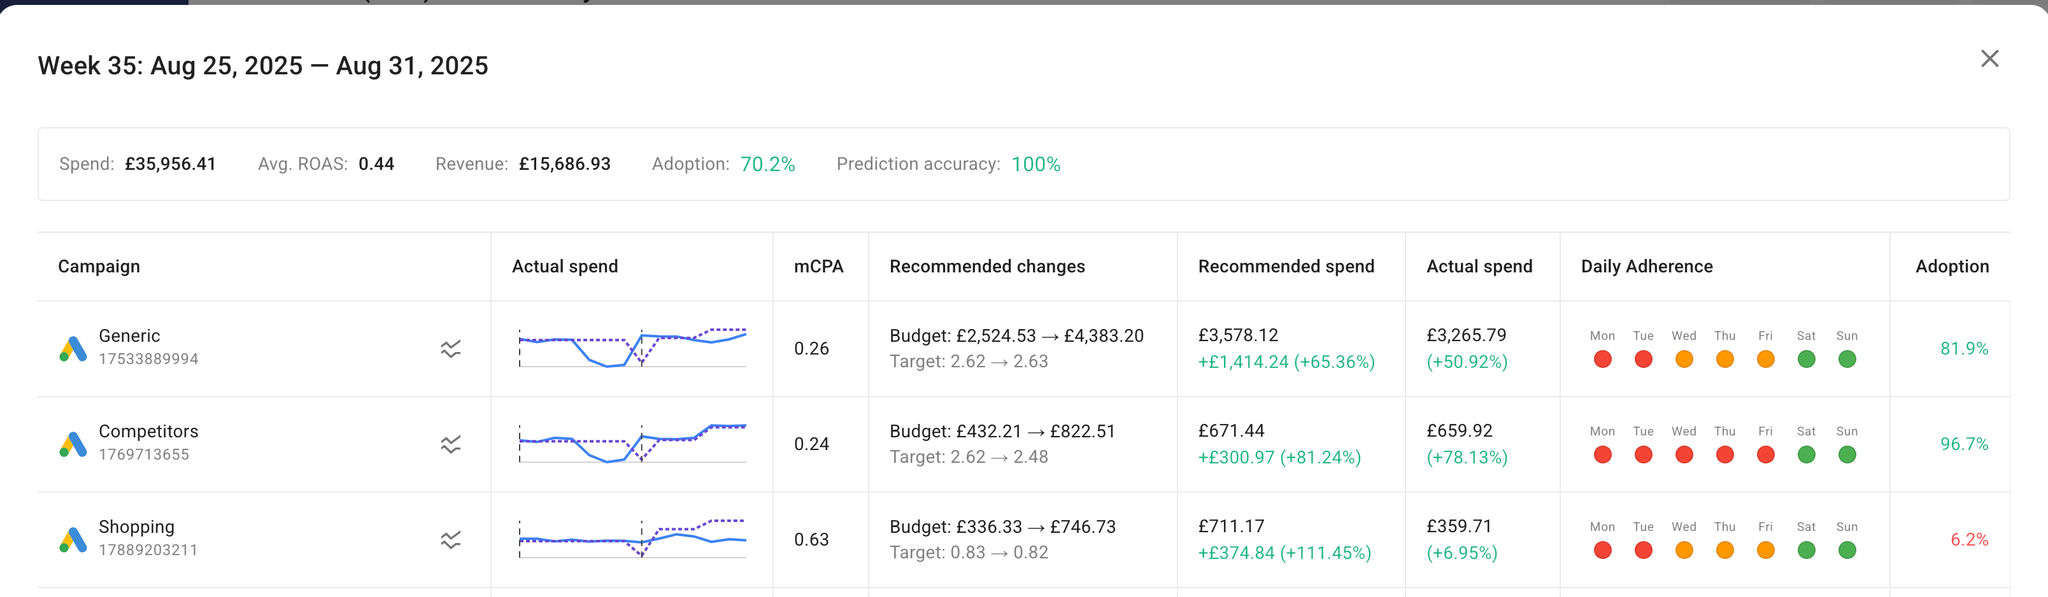Open the Shopping campaign name
This screenshot has height=597, width=2048.
click(x=136, y=527)
